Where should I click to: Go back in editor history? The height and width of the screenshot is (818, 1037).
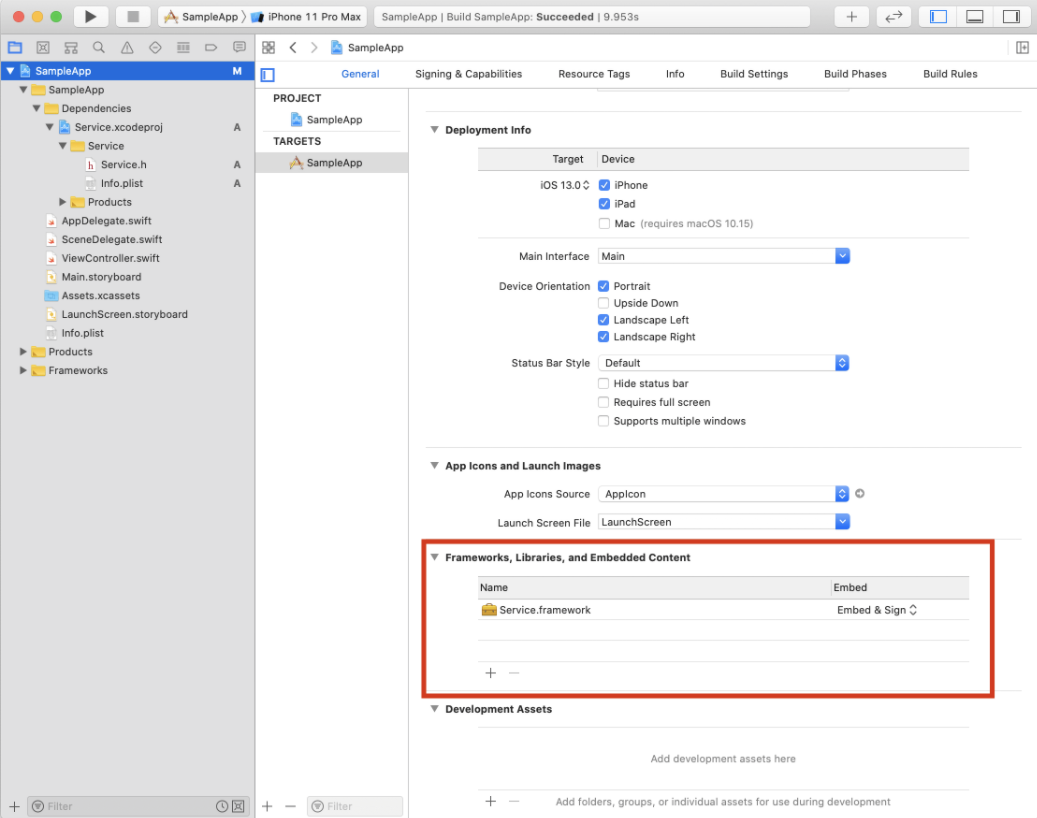(292, 48)
